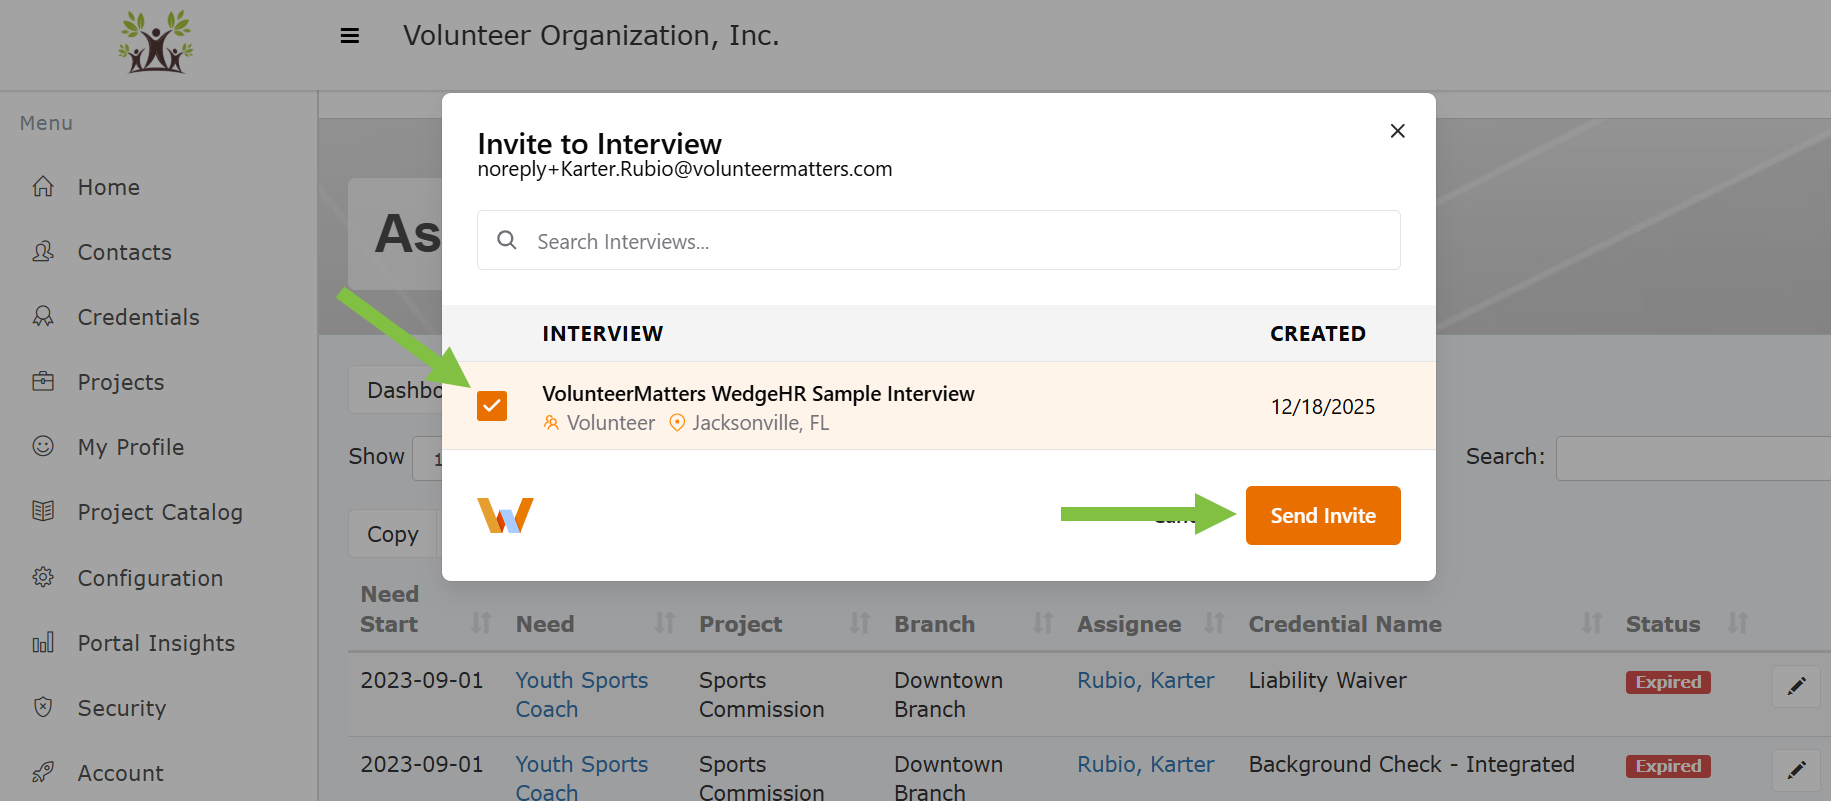Uncheck the VolunteerMatters WedgeHR Sample Interview checkbox
The image size is (1831, 801).
point(492,406)
